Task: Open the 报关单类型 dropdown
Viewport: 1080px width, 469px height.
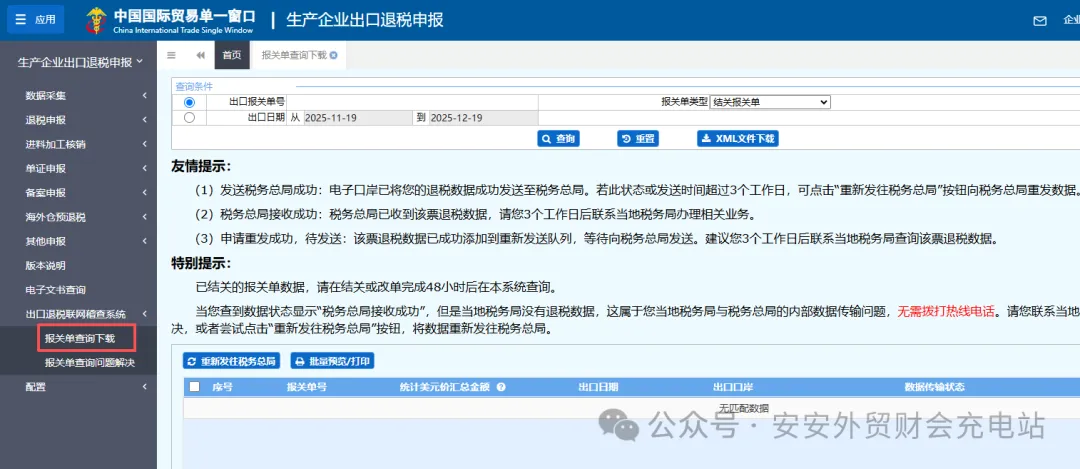Action: coord(771,102)
